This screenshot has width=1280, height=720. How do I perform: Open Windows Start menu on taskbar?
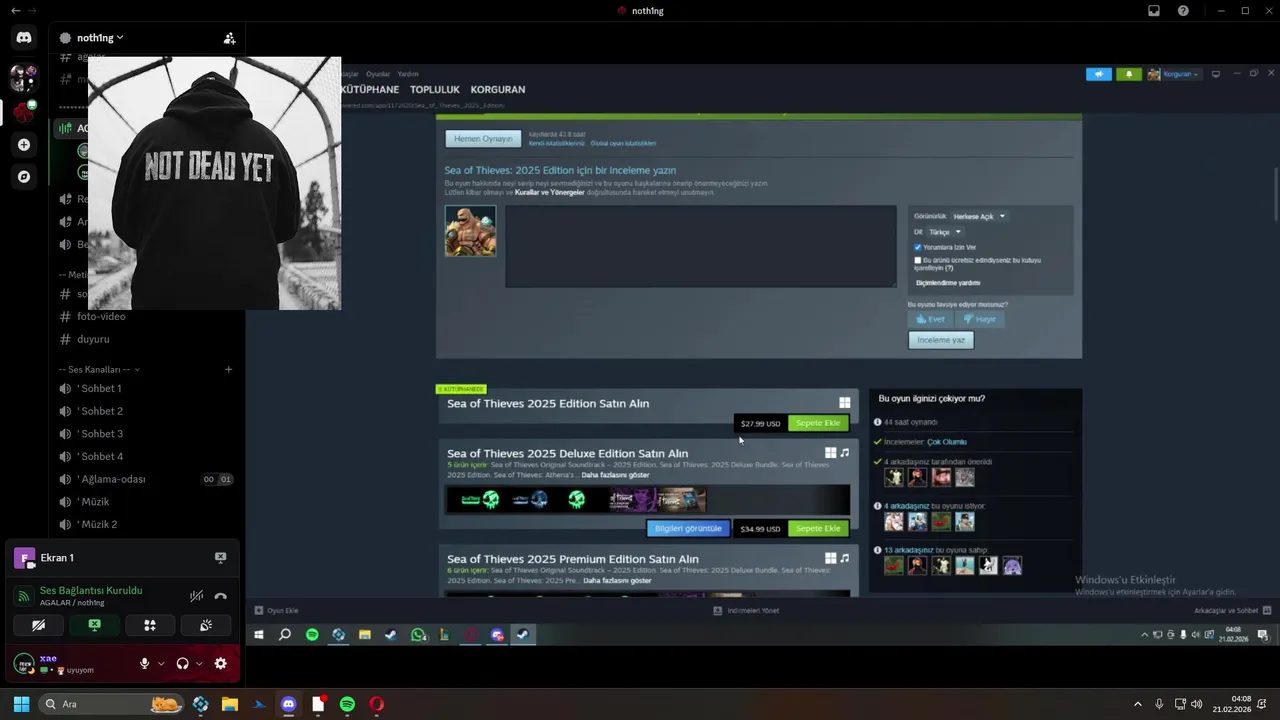[21, 704]
